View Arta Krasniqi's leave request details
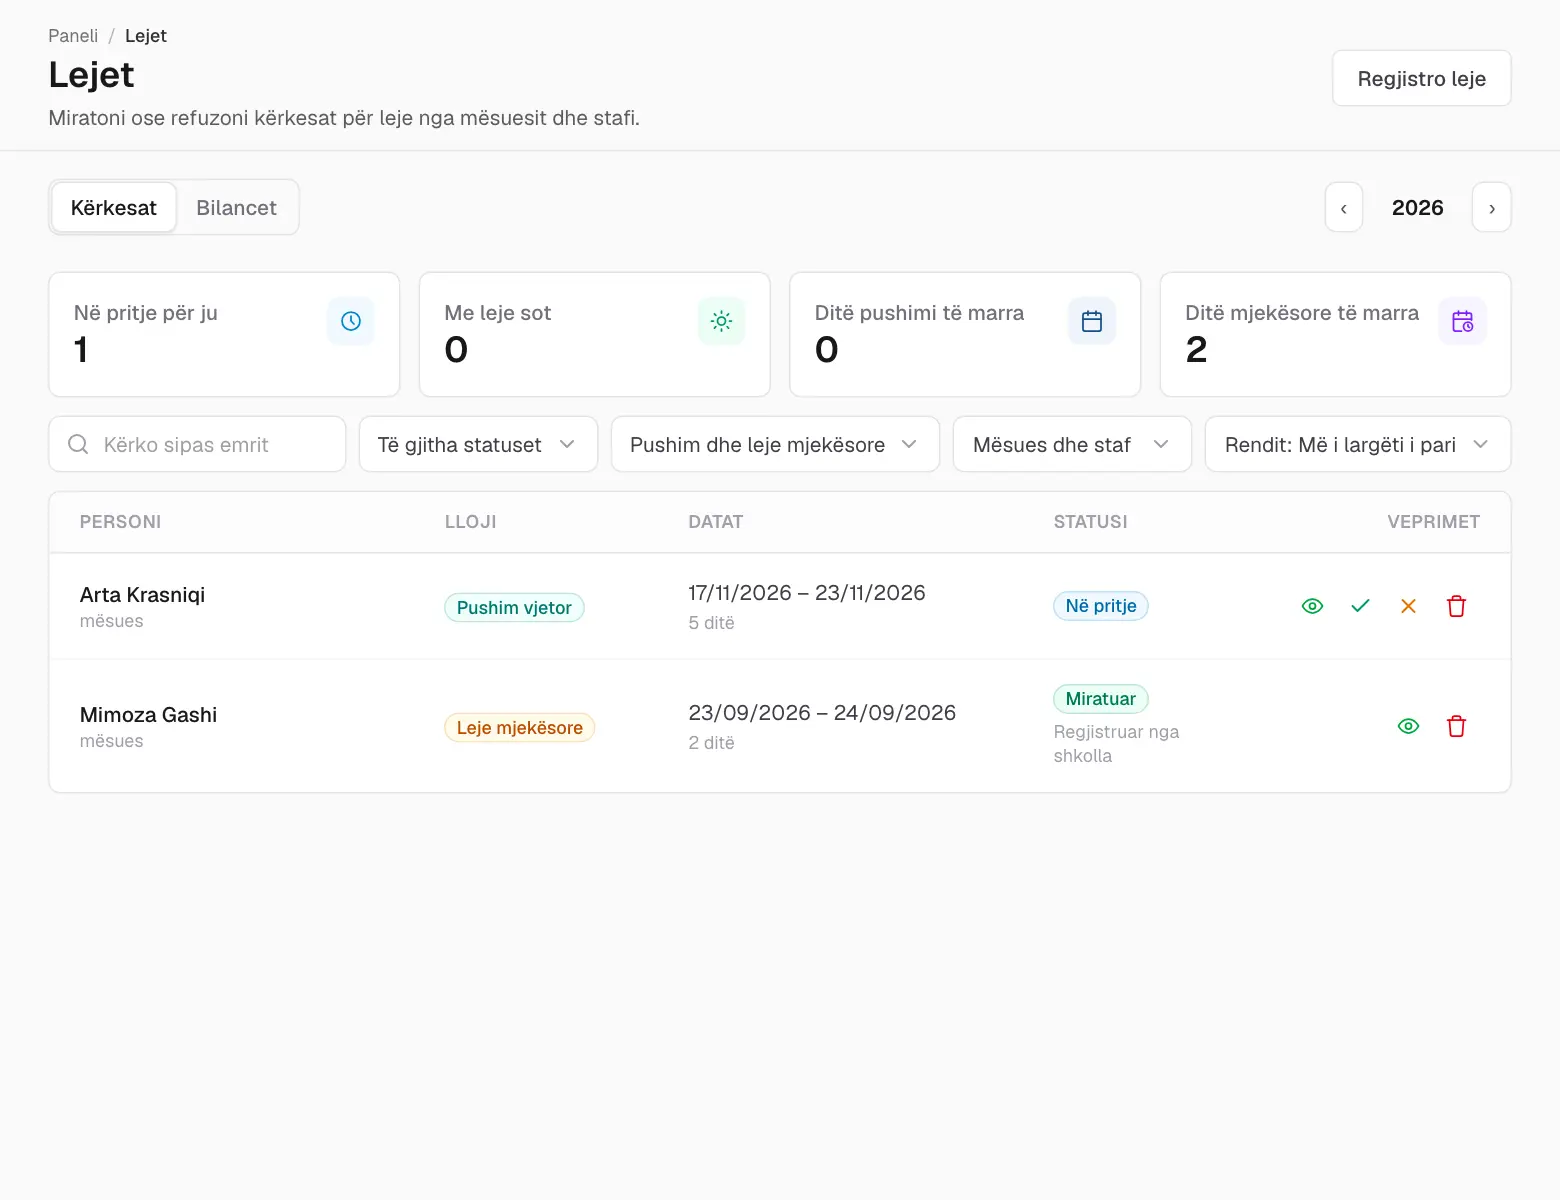Screen dimensions: 1560x1200 [x=1312, y=606]
